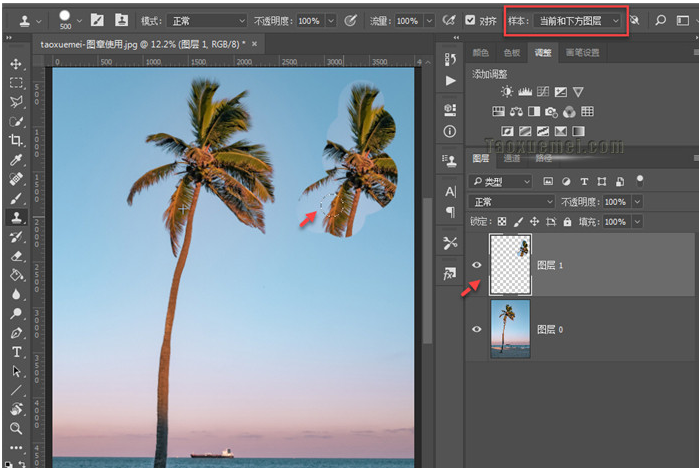Image resolution: width=699 pixels, height=468 pixels.
Task: Open the 模式 blend mode dropdown in options bar
Action: (207, 20)
